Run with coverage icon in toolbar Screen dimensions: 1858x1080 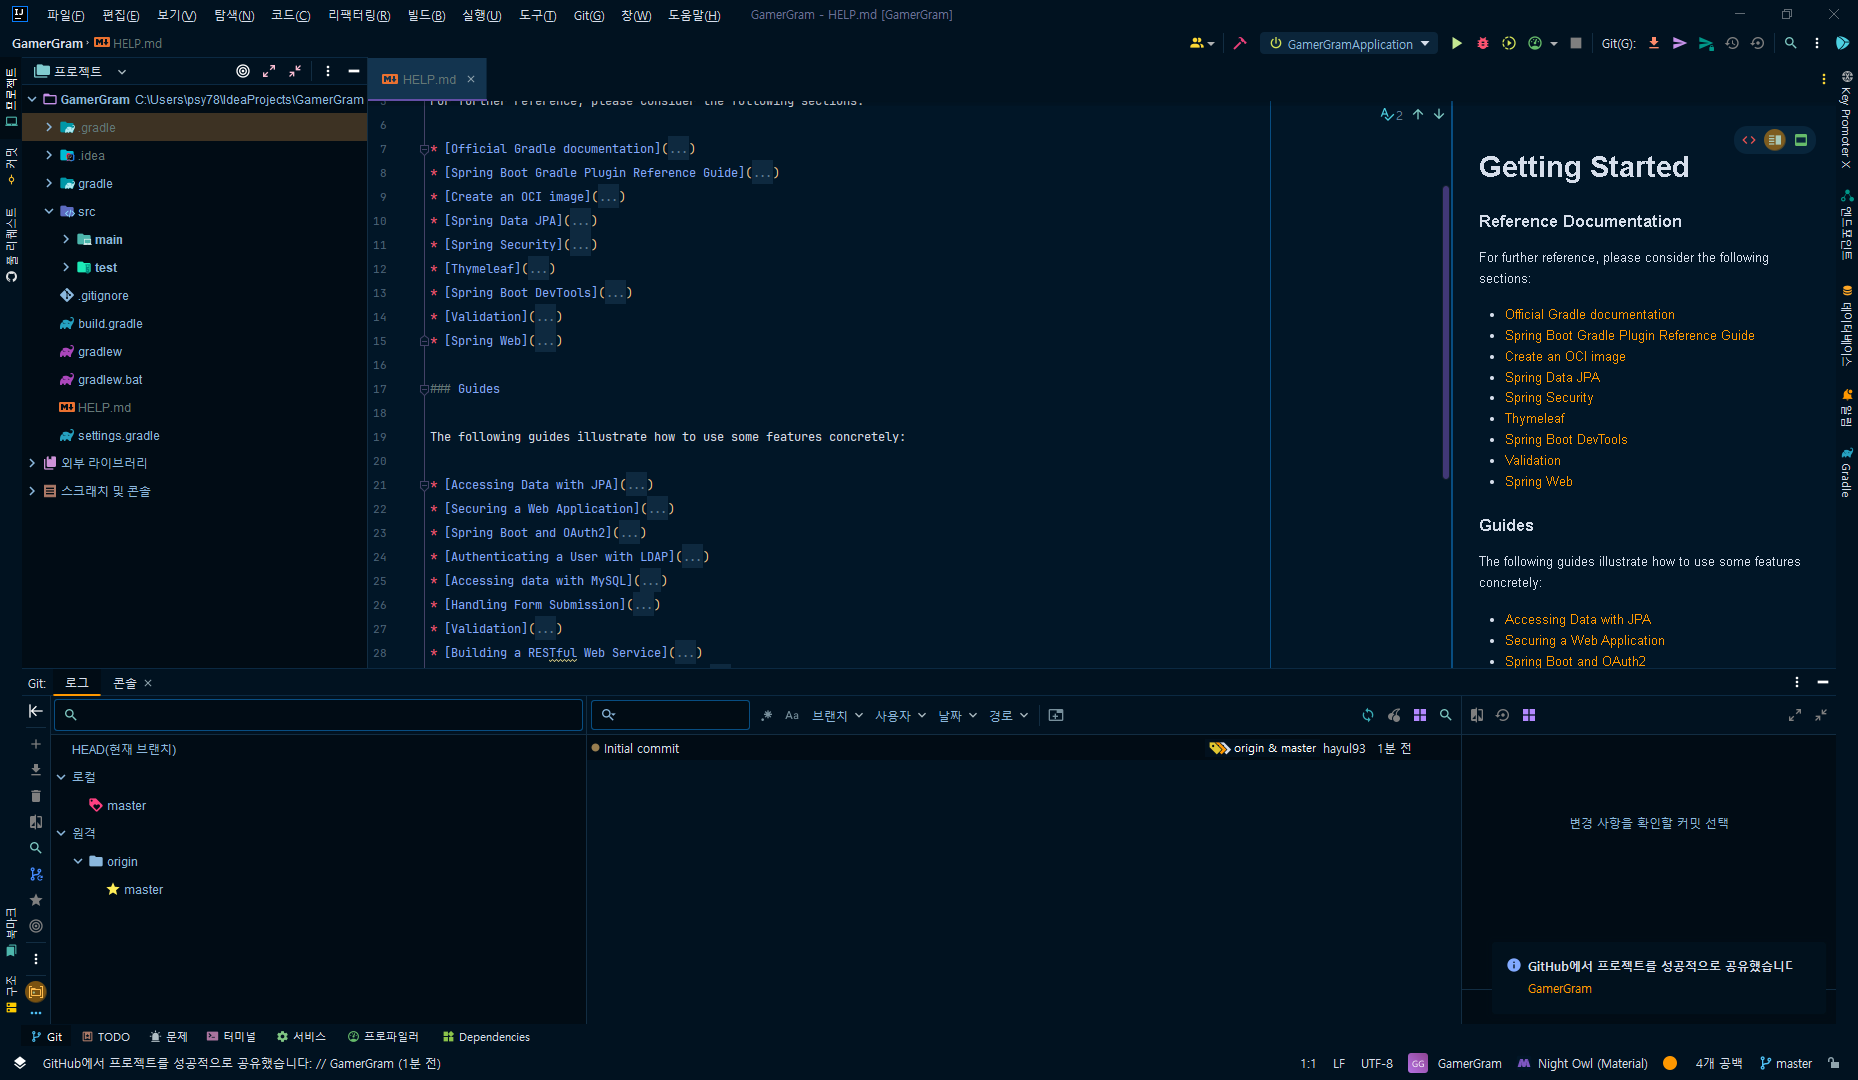1509,43
